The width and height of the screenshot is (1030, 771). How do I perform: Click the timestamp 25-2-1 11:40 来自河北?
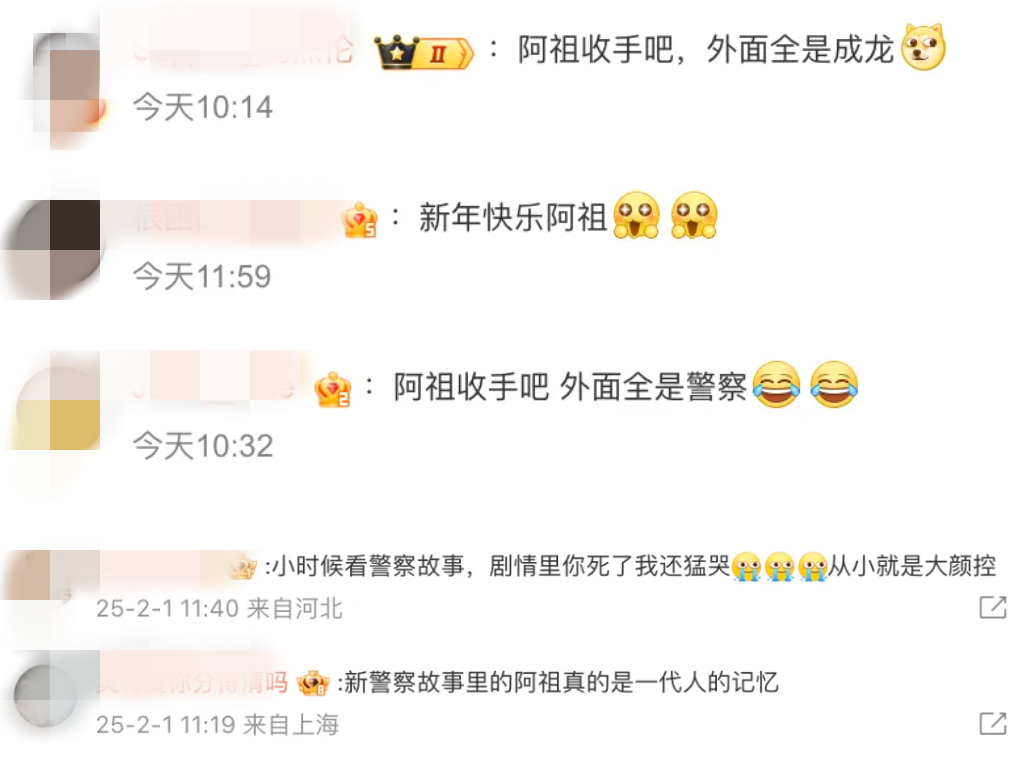click(219, 609)
